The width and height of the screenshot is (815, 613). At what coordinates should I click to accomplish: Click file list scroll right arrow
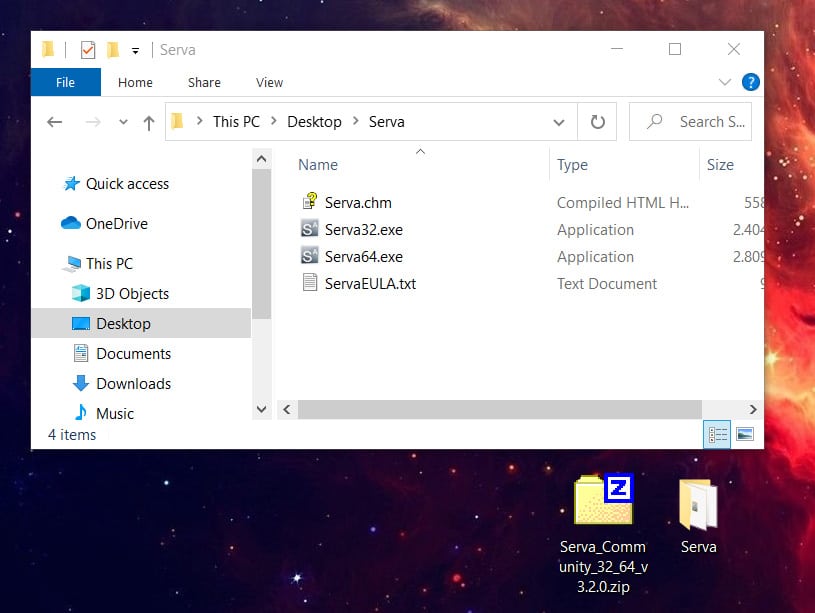tap(753, 409)
